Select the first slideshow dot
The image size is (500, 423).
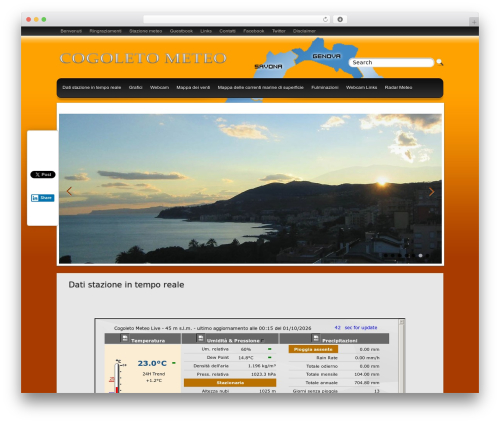click(x=385, y=255)
